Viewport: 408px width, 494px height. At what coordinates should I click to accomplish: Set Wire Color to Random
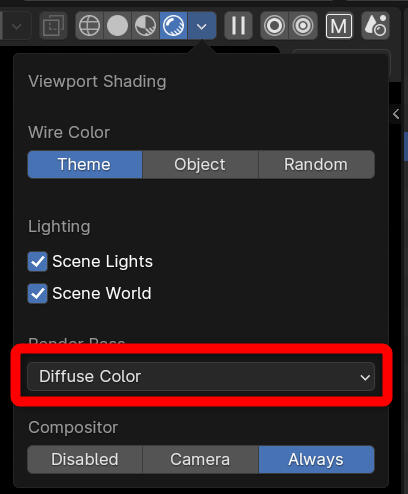(x=316, y=164)
